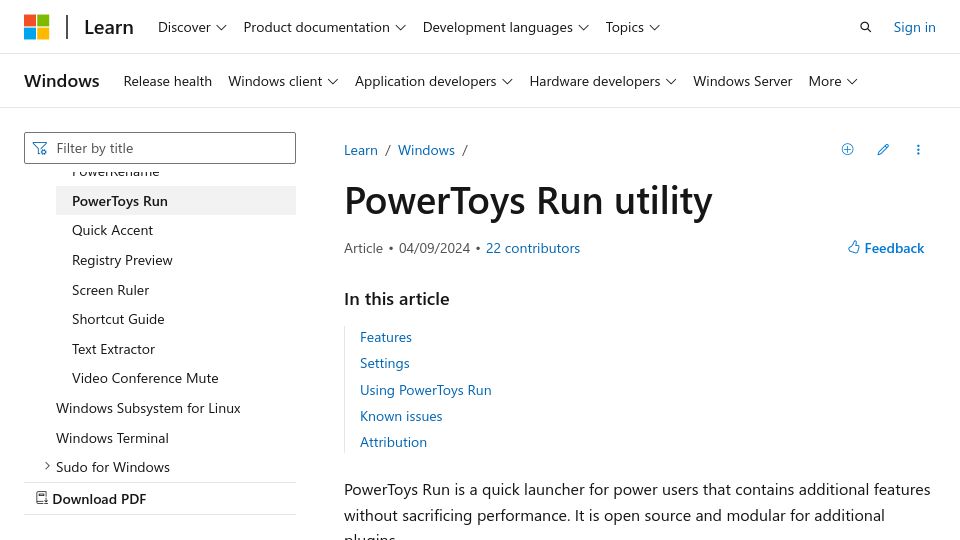Viewport: 960px width, 540px height.
Task: Click the Microsoft logo
Action: coord(37,27)
